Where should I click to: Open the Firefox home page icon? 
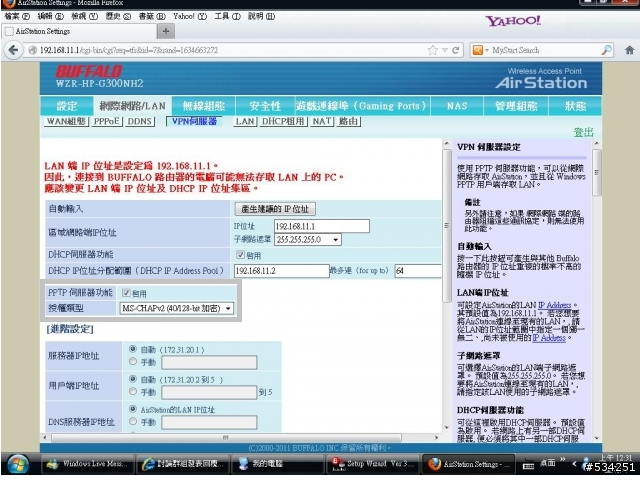click(x=629, y=50)
